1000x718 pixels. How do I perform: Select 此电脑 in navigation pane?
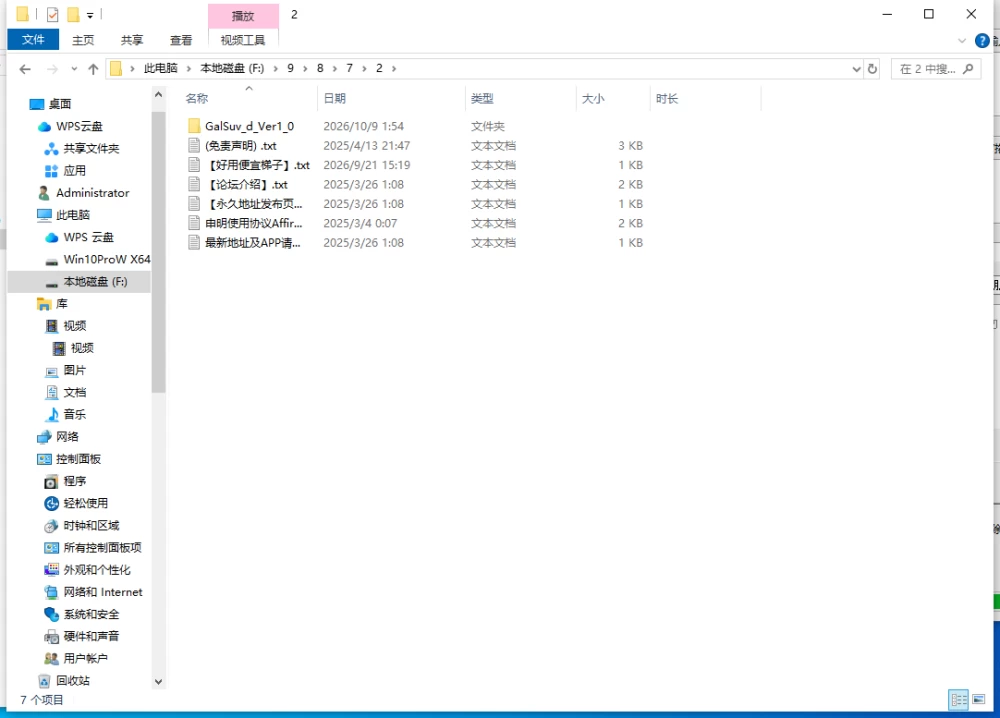(73, 215)
